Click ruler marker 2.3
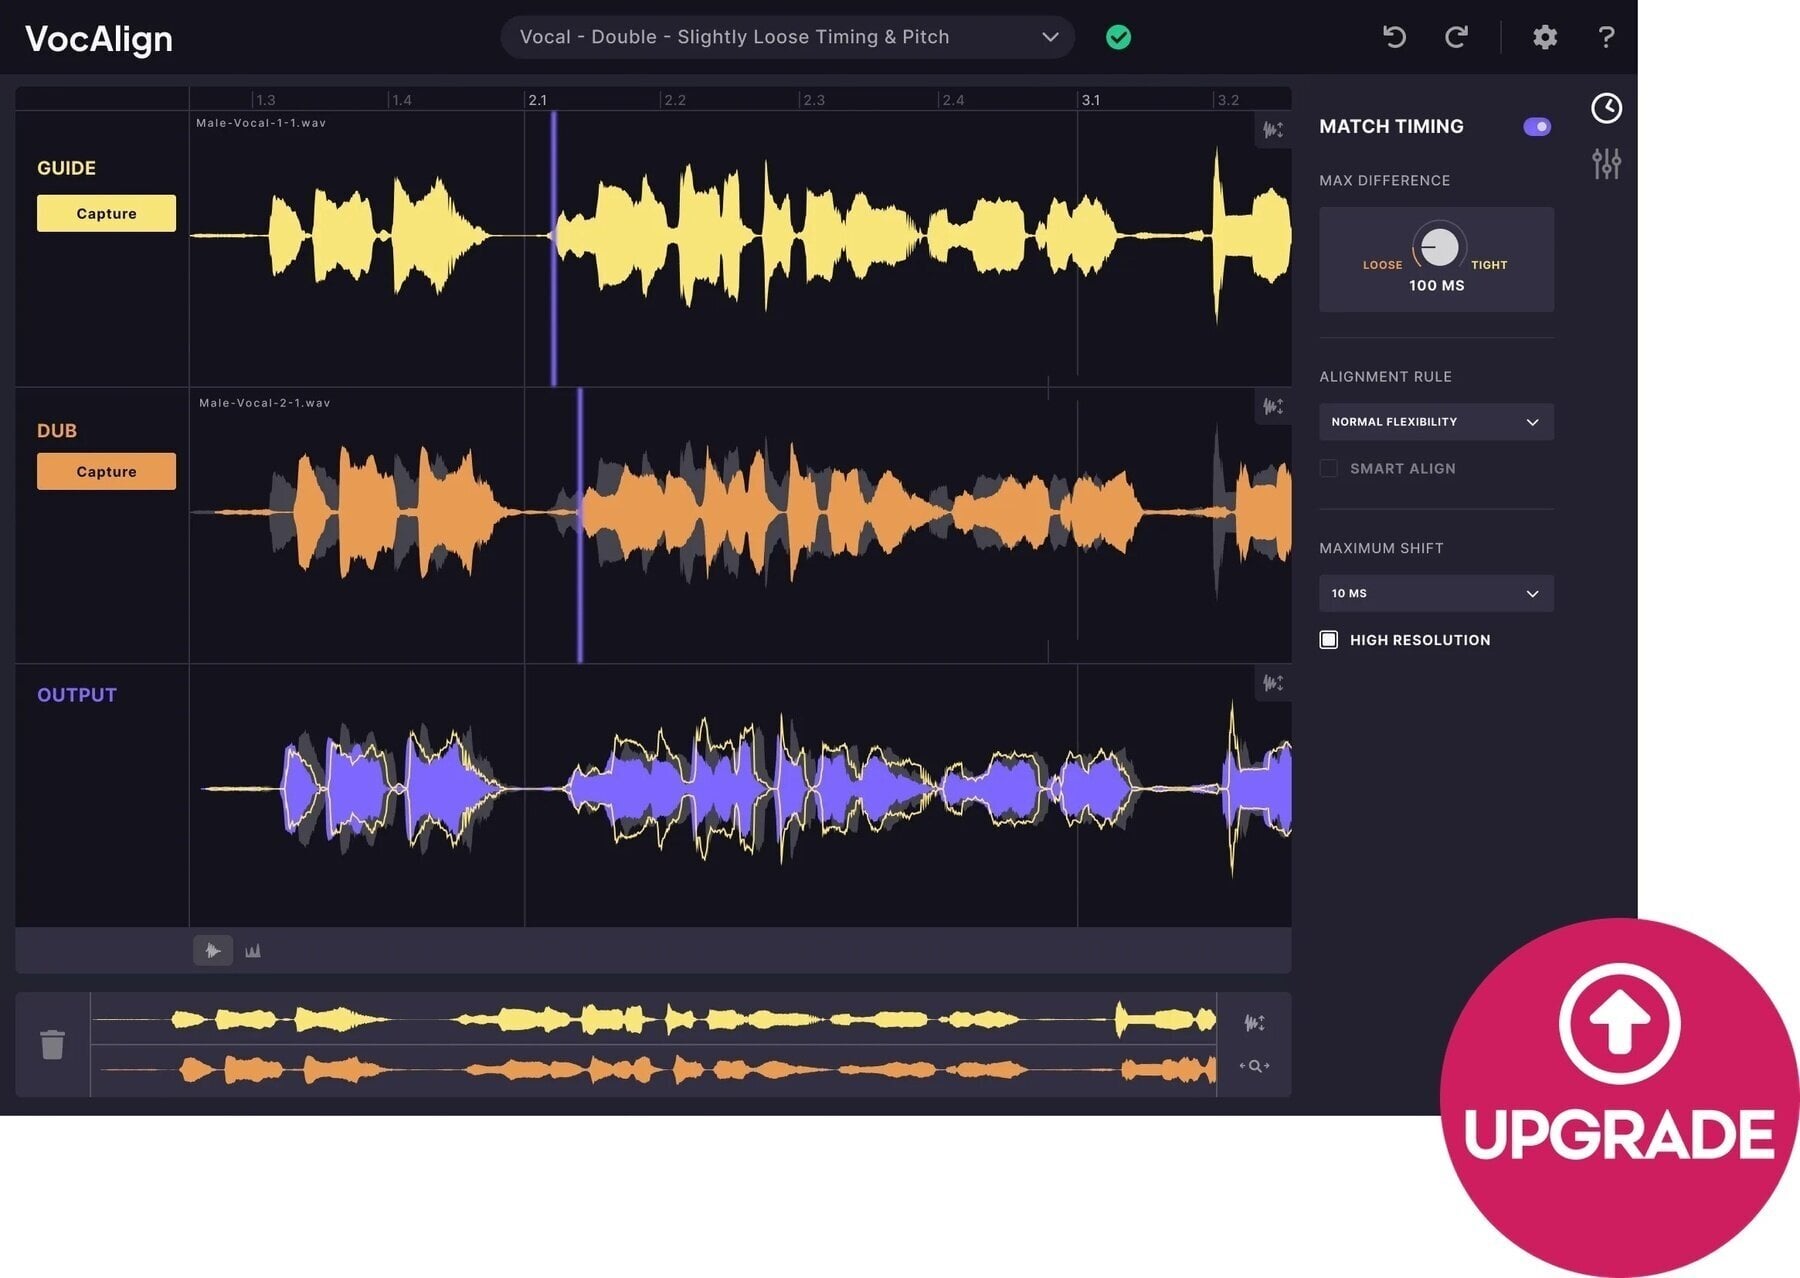This screenshot has height=1278, width=1800. (x=814, y=100)
